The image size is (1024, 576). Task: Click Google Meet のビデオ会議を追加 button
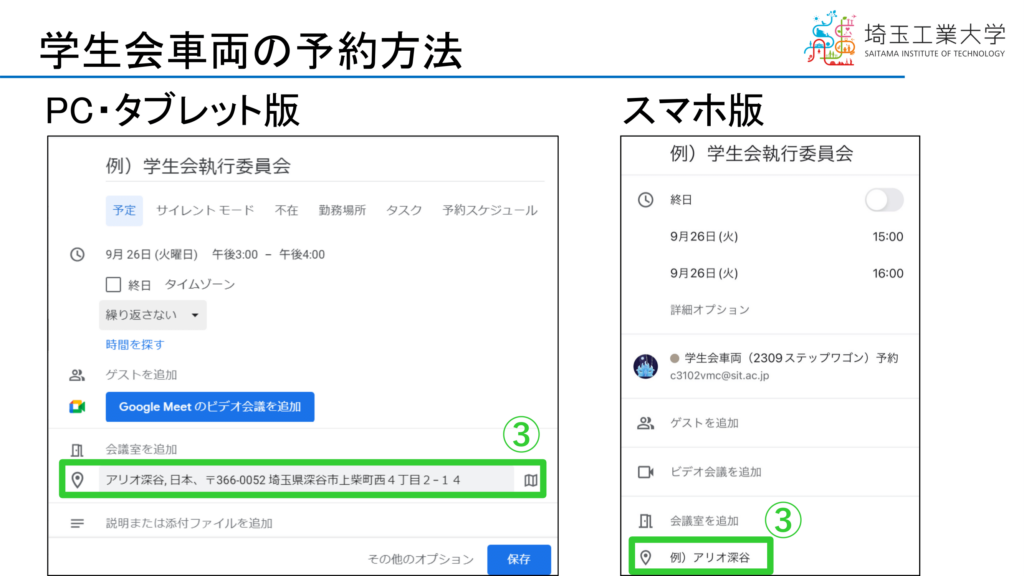[x=210, y=407]
